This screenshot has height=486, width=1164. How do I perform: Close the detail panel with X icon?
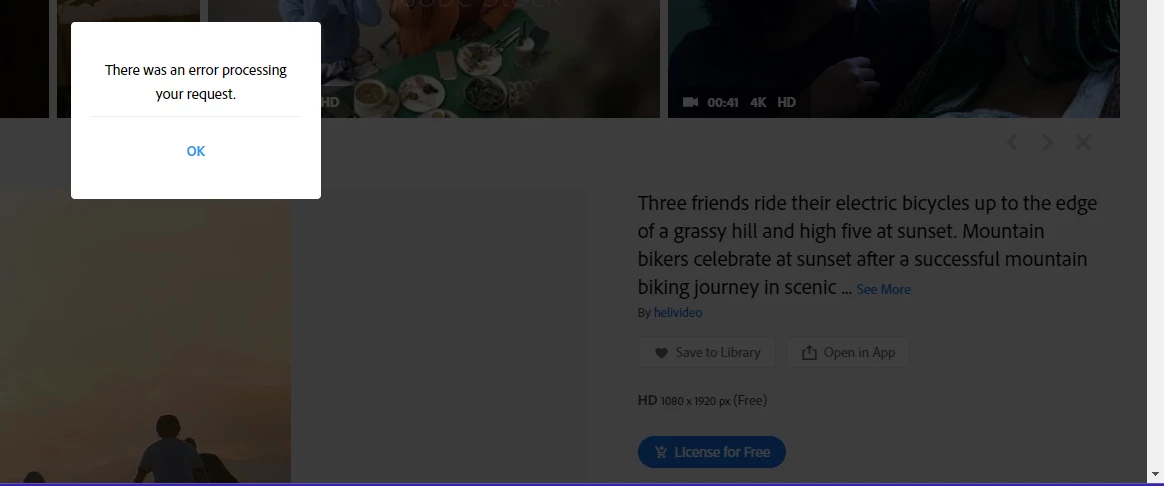[1084, 142]
